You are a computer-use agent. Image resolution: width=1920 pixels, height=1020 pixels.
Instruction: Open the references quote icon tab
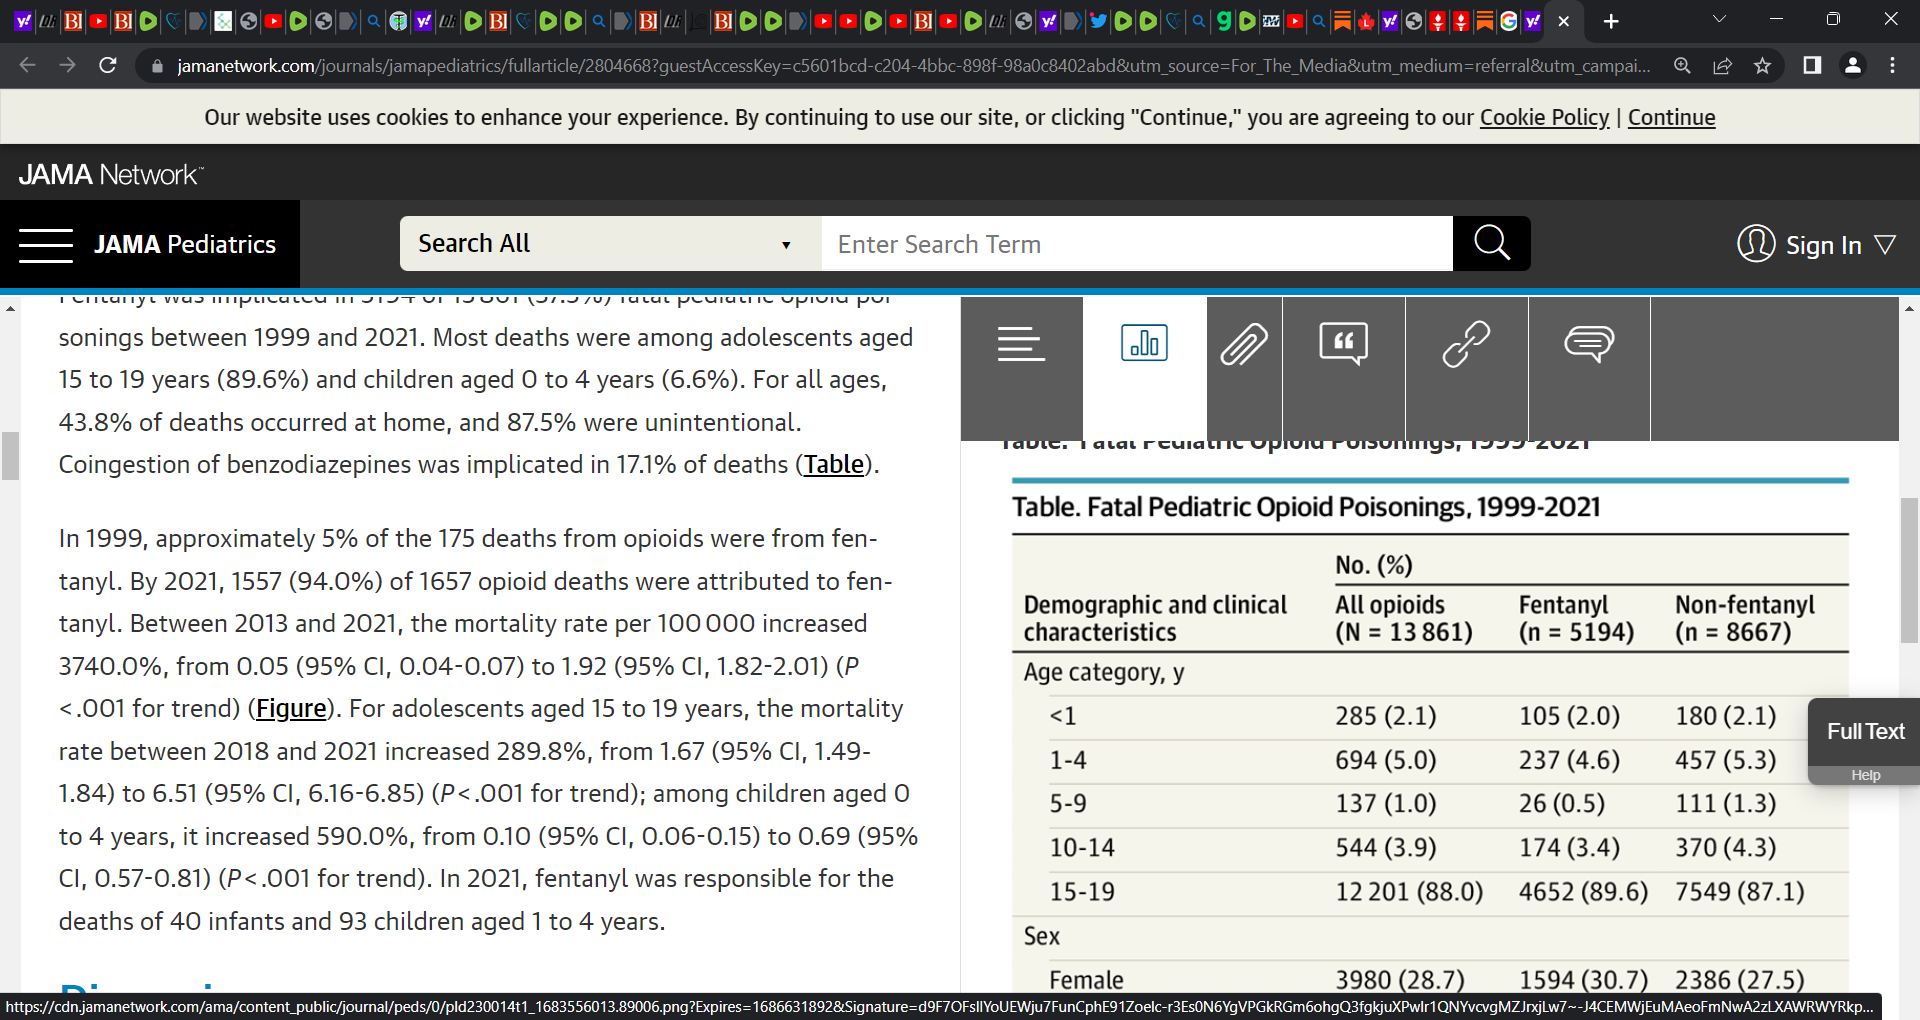pyautogui.click(x=1343, y=343)
